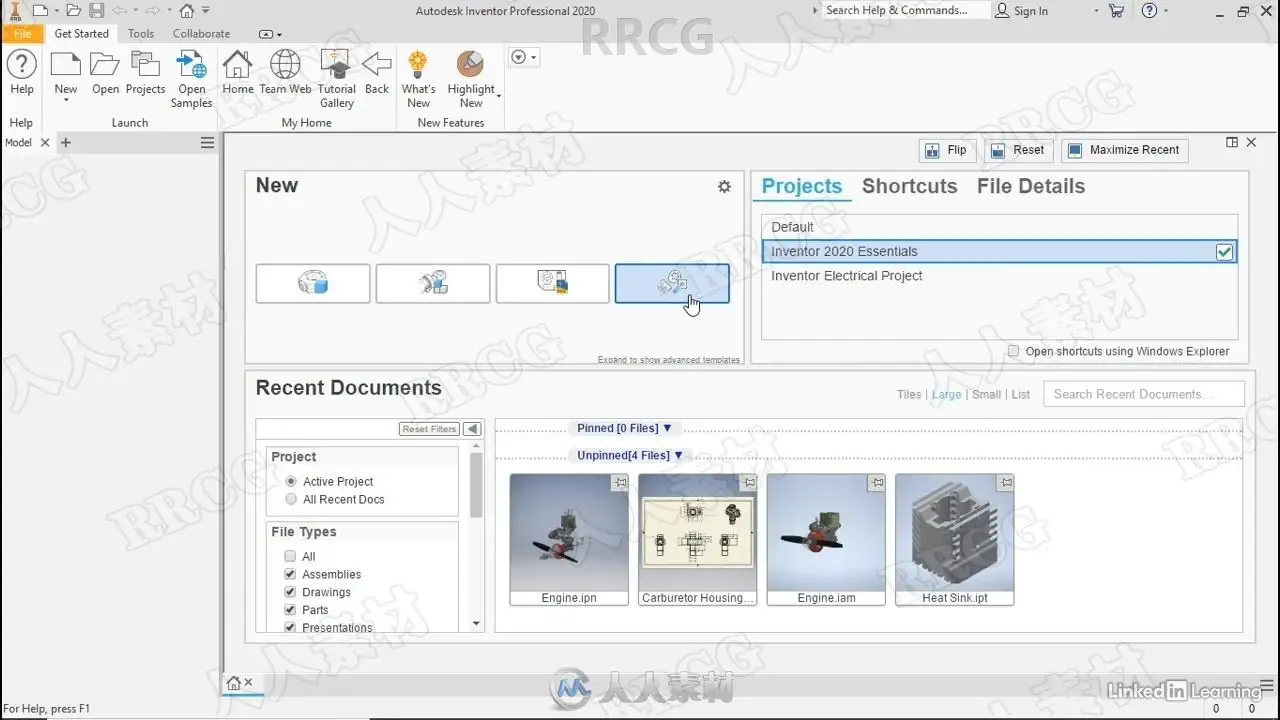Open the Help question mark dropdown in title bar
This screenshot has width=1280, height=720.
pos(1168,11)
